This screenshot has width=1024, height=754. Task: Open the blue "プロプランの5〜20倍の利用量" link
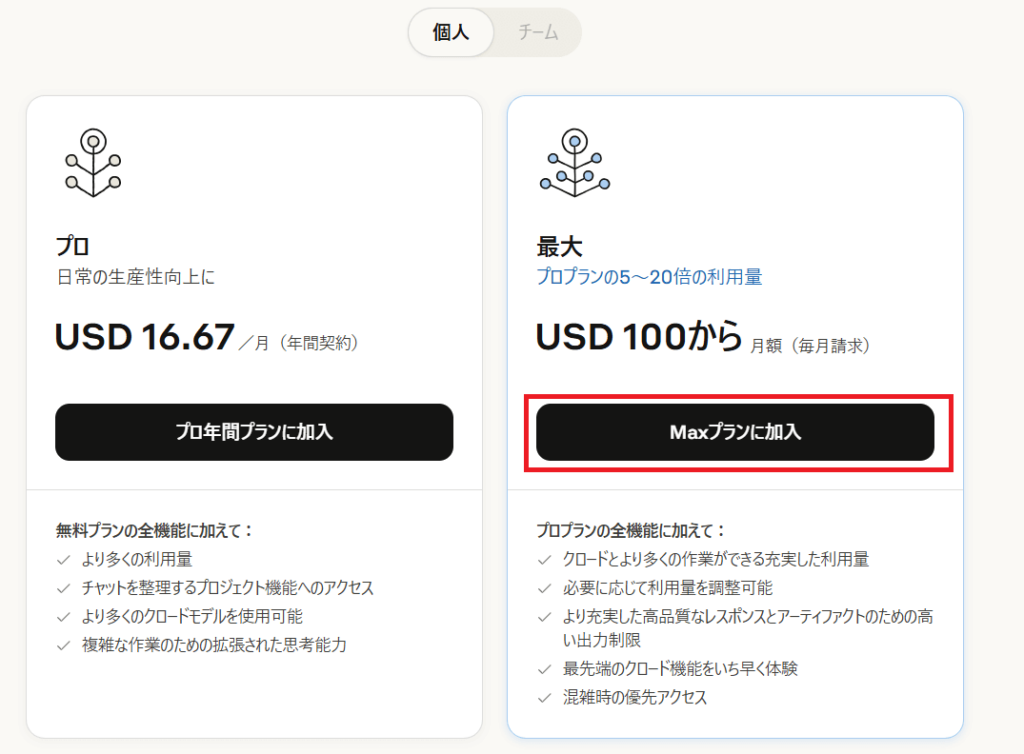click(649, 277)
